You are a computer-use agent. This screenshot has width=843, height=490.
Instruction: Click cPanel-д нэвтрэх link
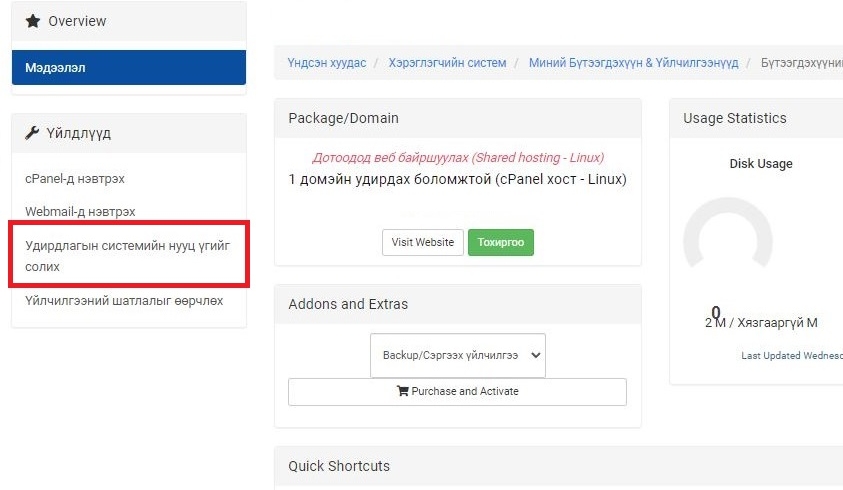click(x=75, y=179)
